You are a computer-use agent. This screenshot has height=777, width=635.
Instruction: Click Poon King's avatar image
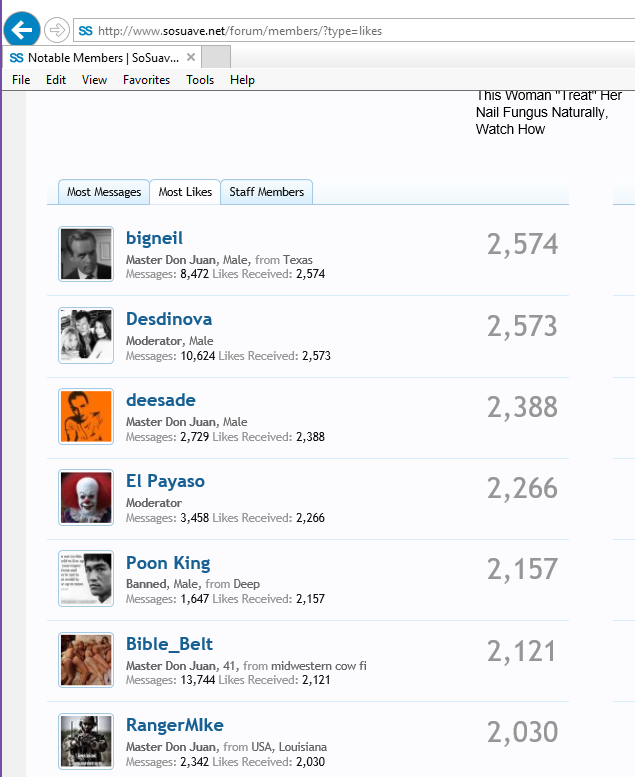tap(86, 578)
